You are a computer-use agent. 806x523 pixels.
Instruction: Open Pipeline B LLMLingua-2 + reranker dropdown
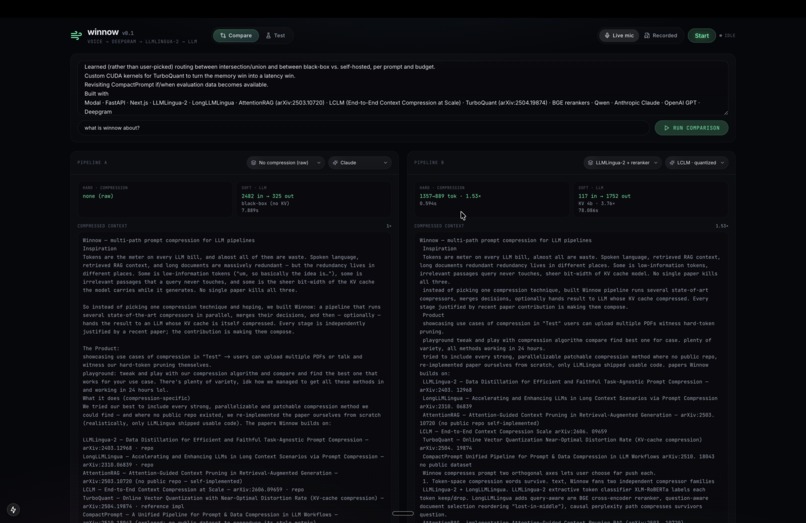click(622, 163)
